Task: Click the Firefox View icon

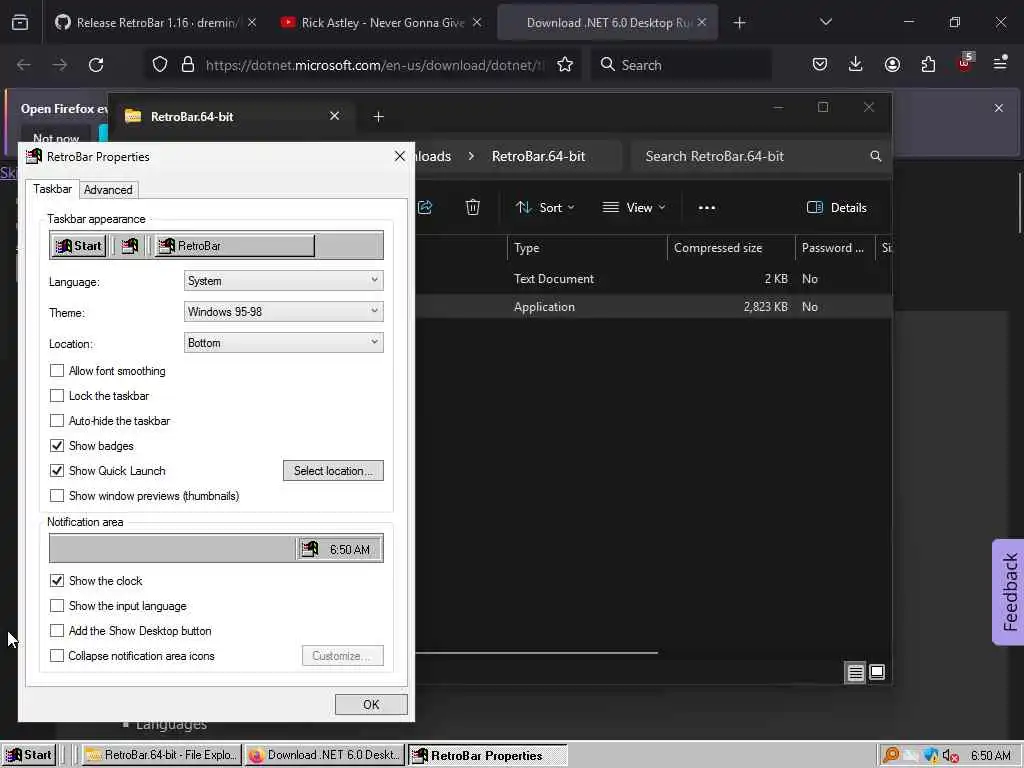Action: [x=20, y=23]
